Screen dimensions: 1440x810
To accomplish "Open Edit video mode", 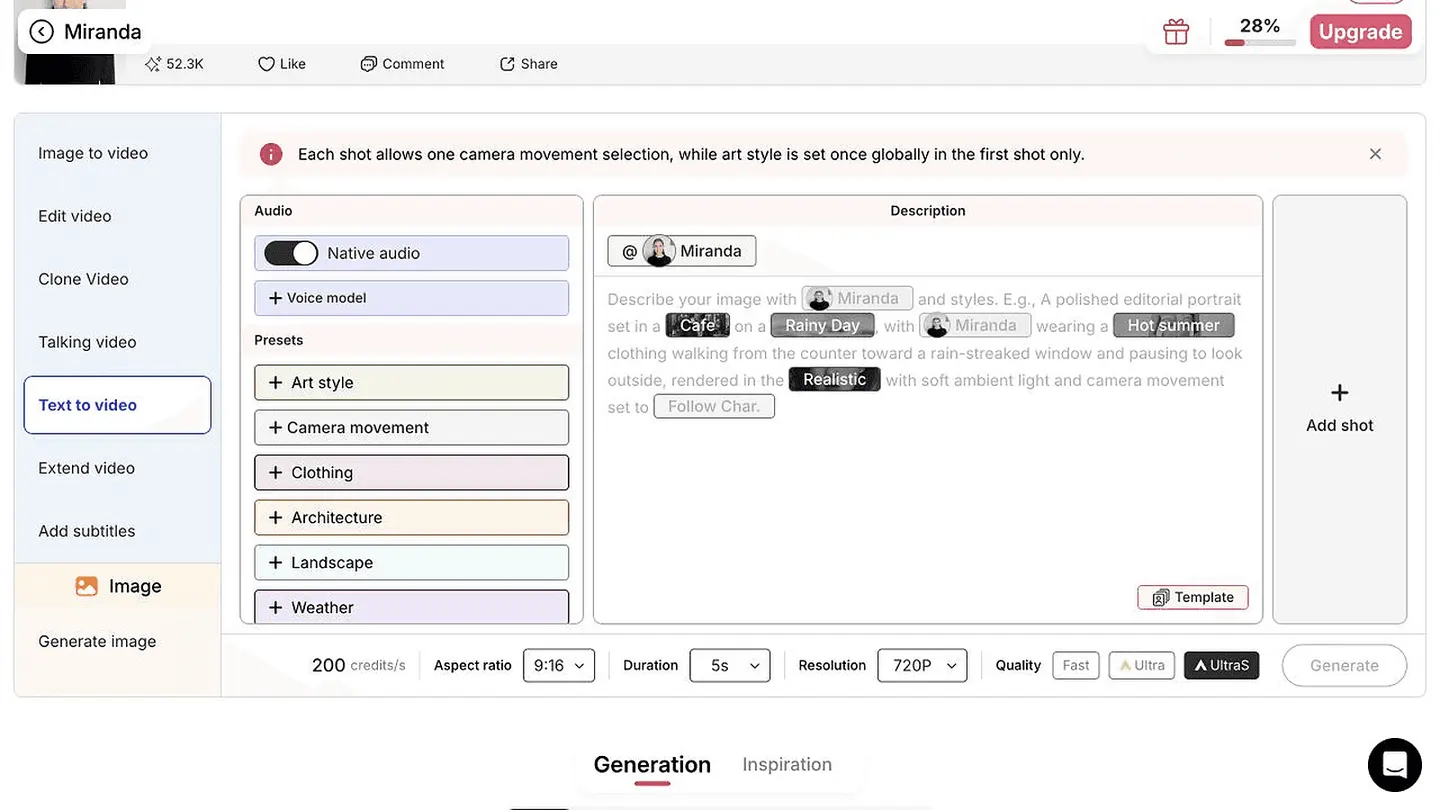I will tap(75, 216).
